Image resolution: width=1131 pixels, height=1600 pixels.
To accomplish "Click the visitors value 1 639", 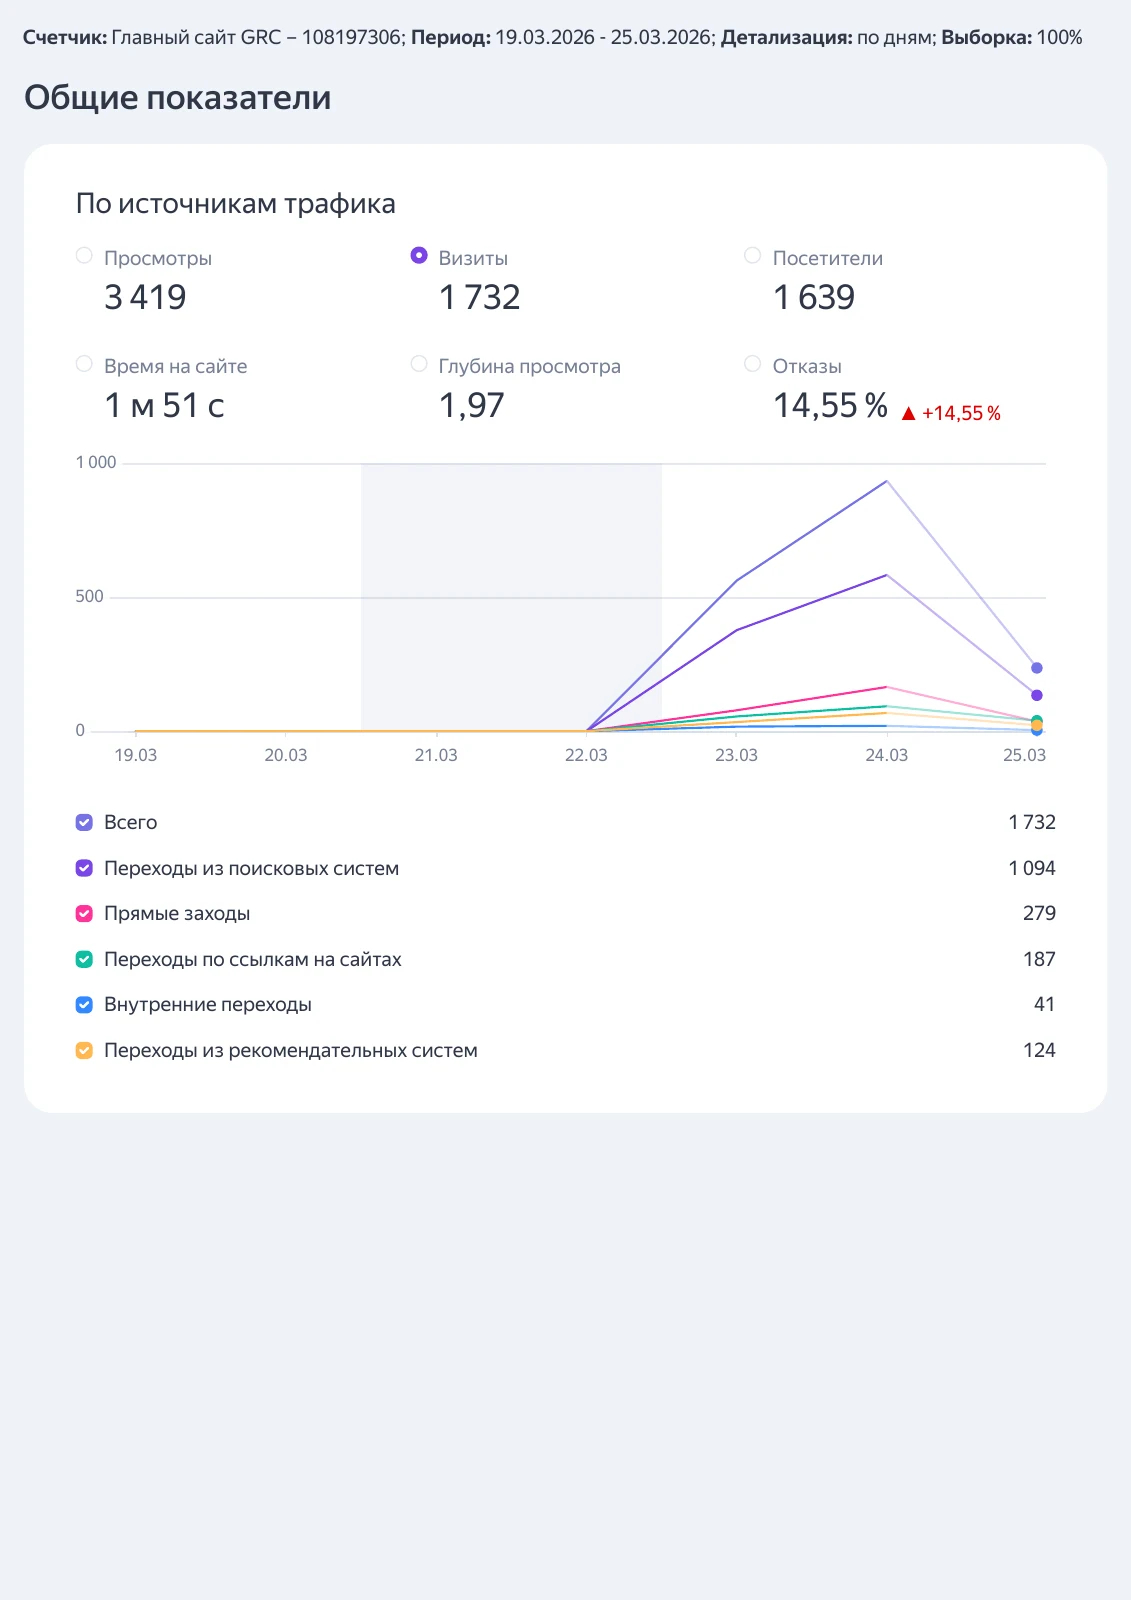I will [x=814, y=297].
